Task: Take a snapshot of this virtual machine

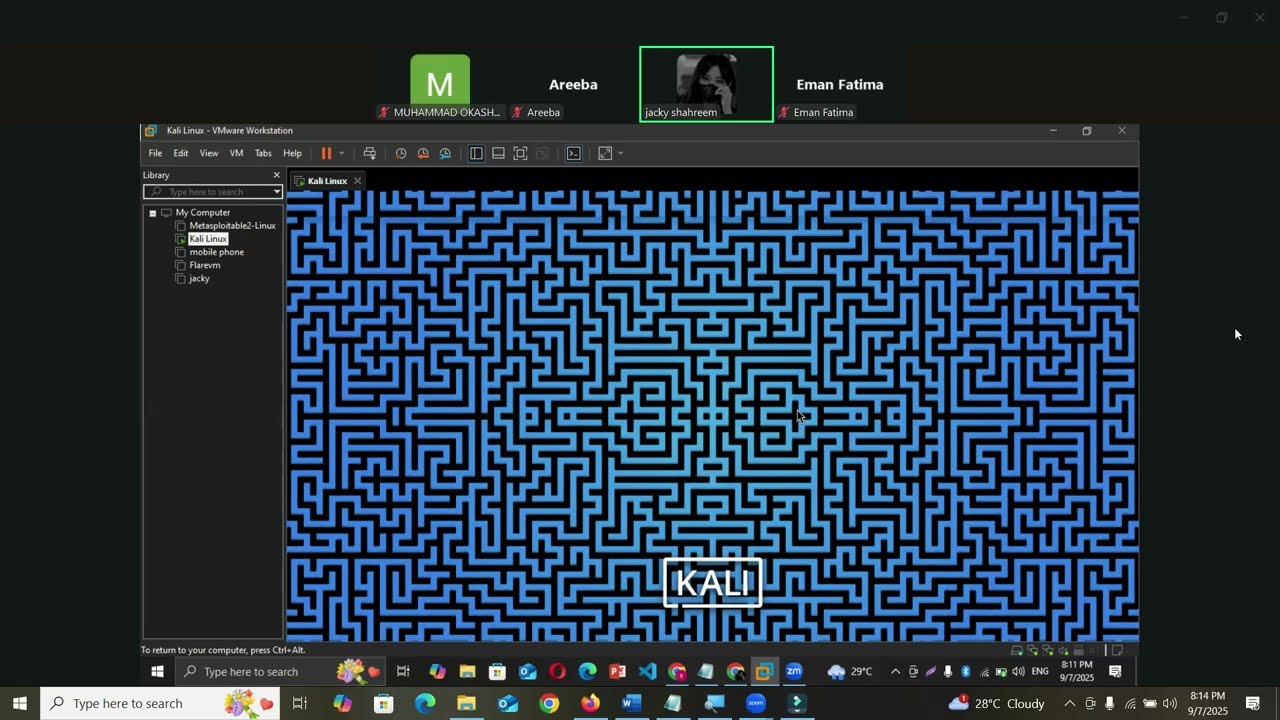Action: coord(401,153)
